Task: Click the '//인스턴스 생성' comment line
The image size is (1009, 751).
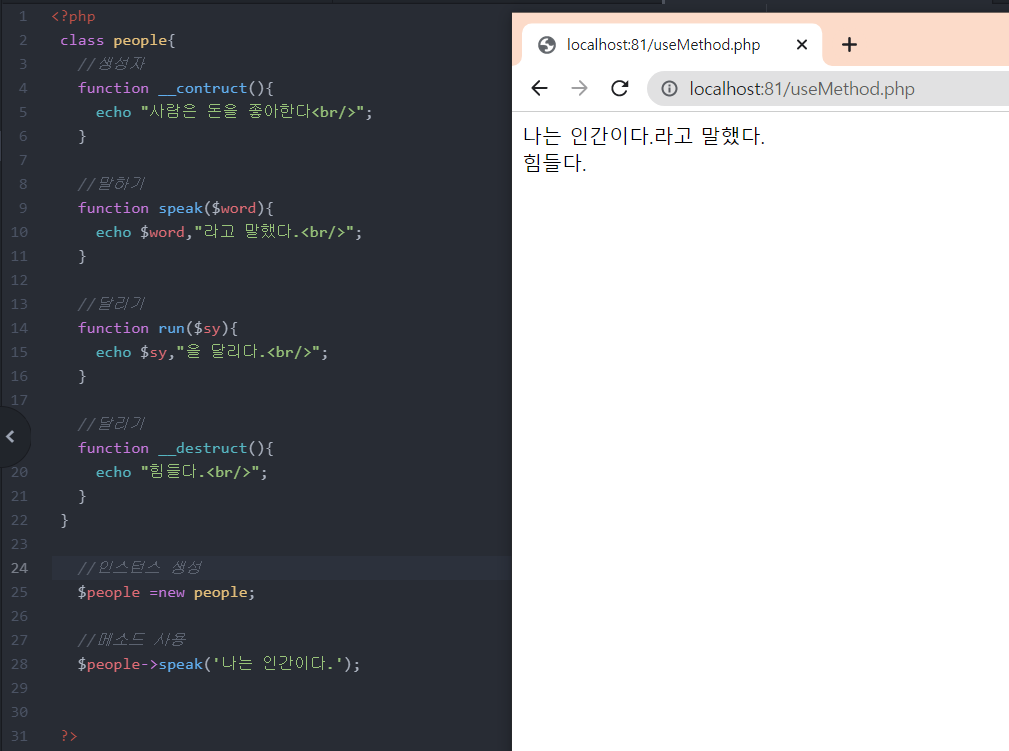Action: click(x=140, y=568)
